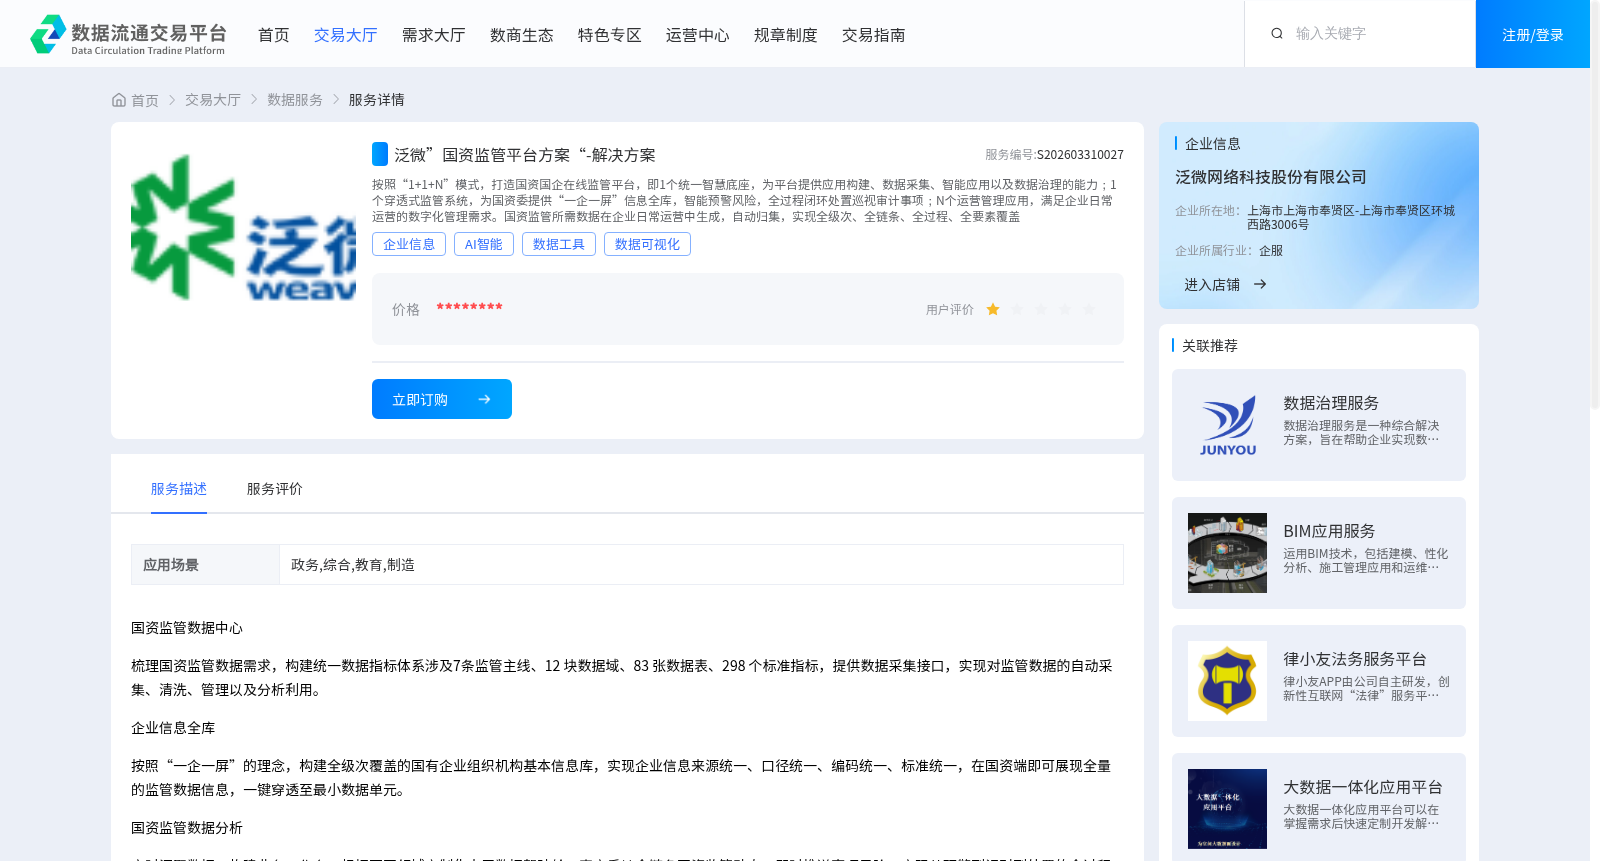
Task: Click the first filled rating star
Action: click(993, 310)
